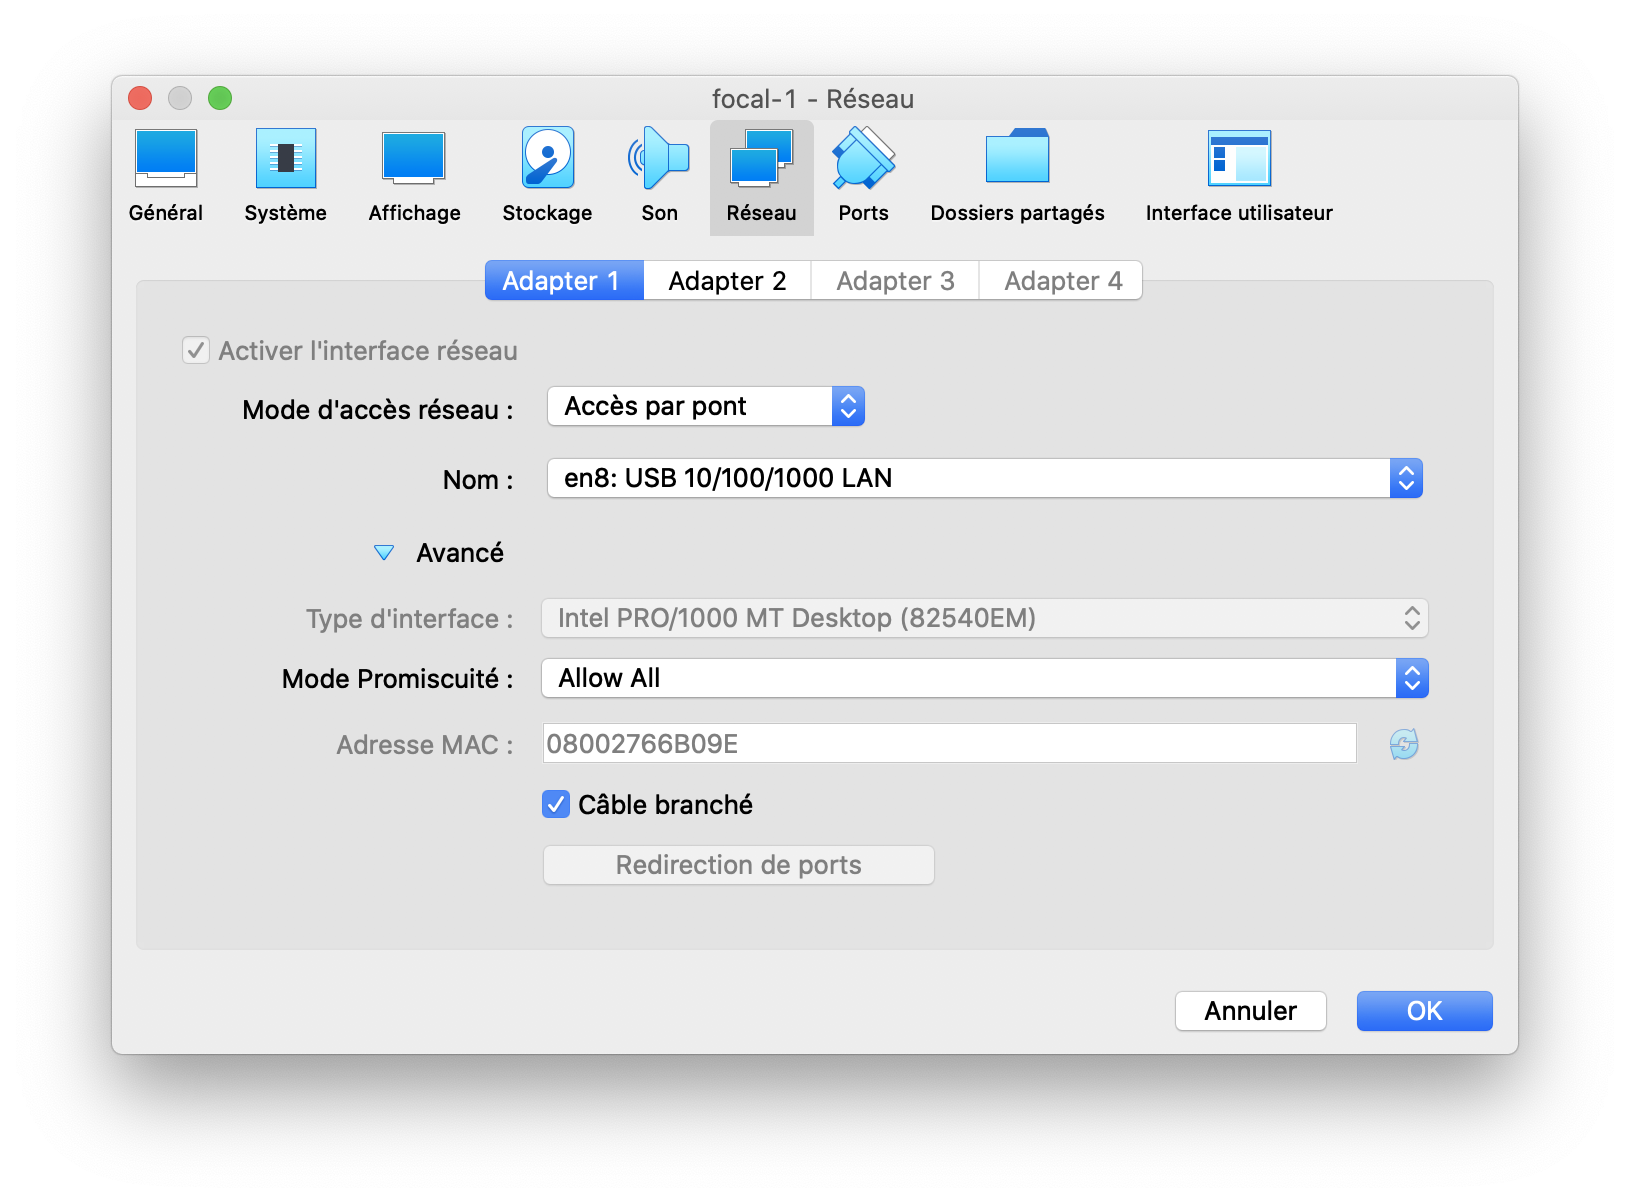Switch to the Adapter 1 tab
The image size is (1630, 1202).
tap(564, 281)
